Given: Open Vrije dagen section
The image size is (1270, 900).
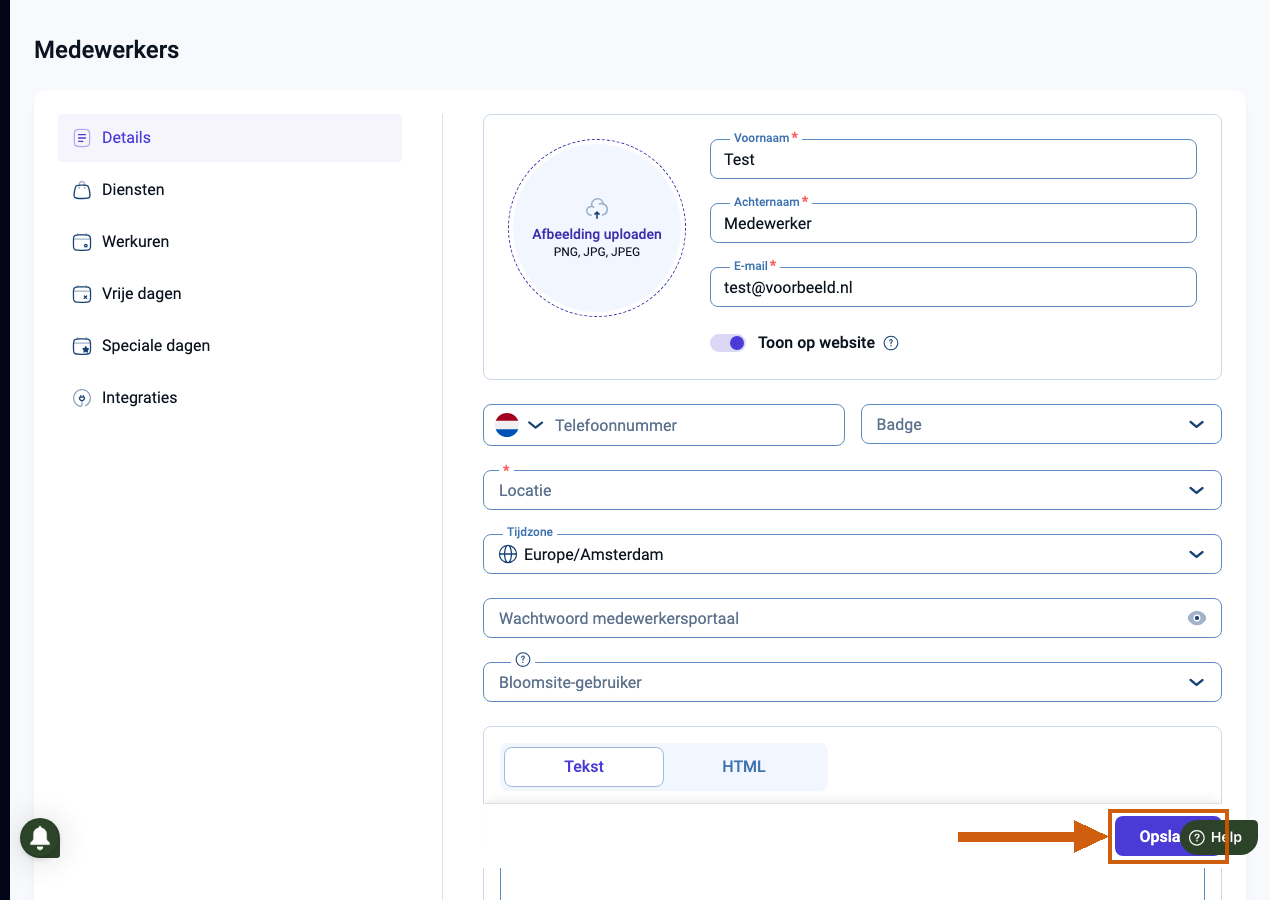Looking at the screenshot, I should coord(230,294).
